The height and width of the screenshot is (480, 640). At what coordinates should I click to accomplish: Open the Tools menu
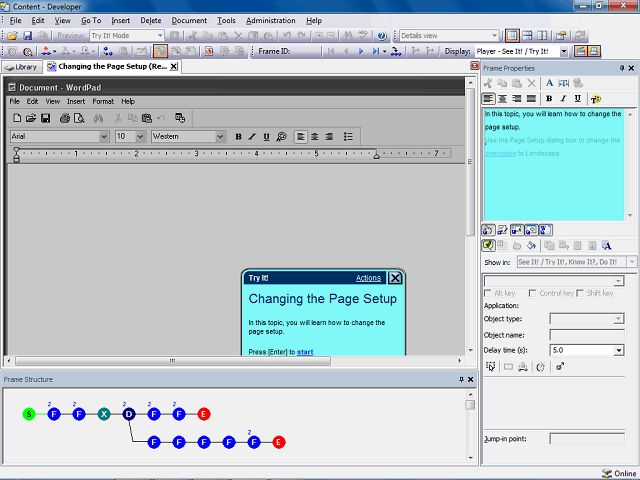(226, 20)
